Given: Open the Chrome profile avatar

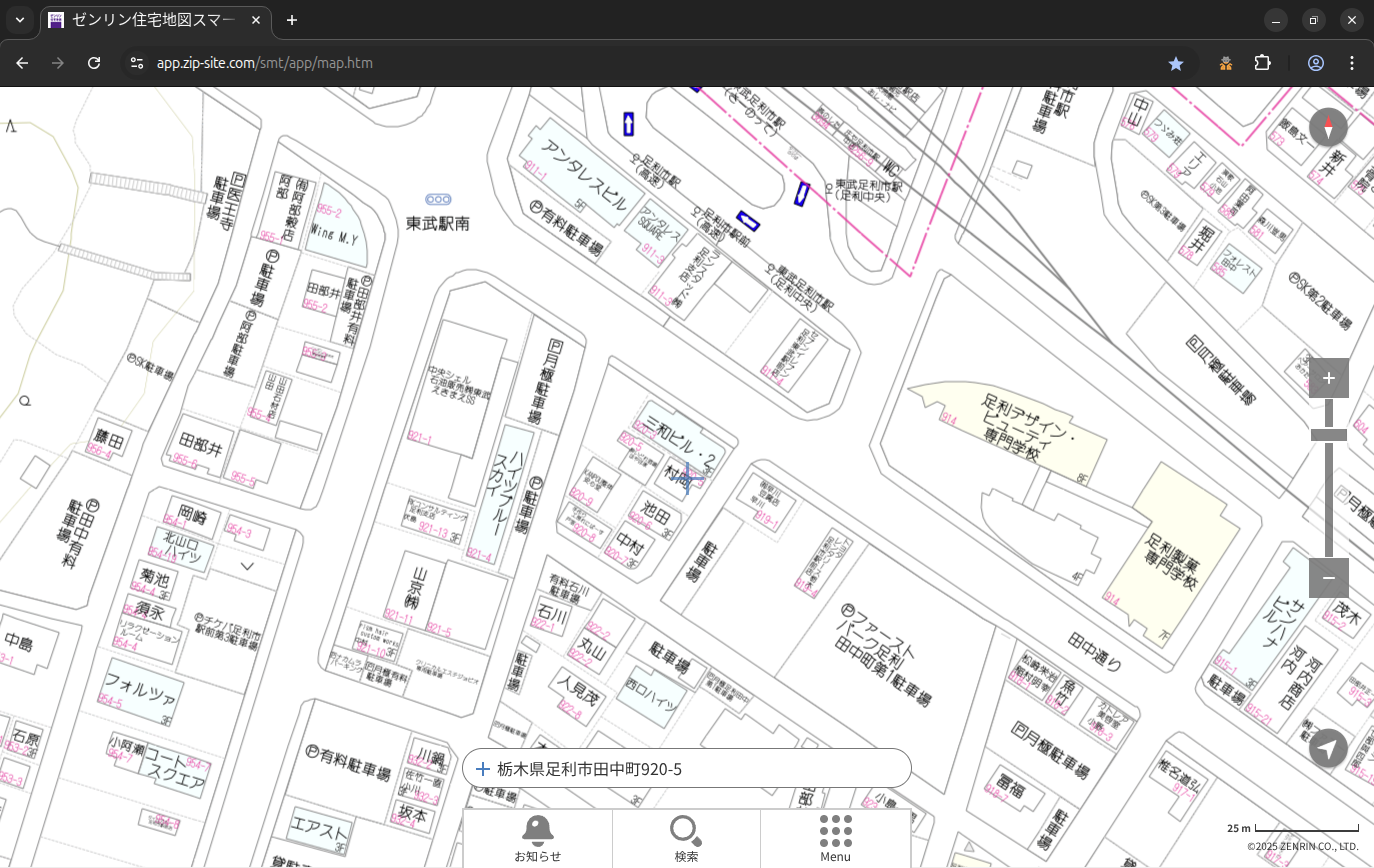Looking at the screenshot, I should tap(1316, 63).
